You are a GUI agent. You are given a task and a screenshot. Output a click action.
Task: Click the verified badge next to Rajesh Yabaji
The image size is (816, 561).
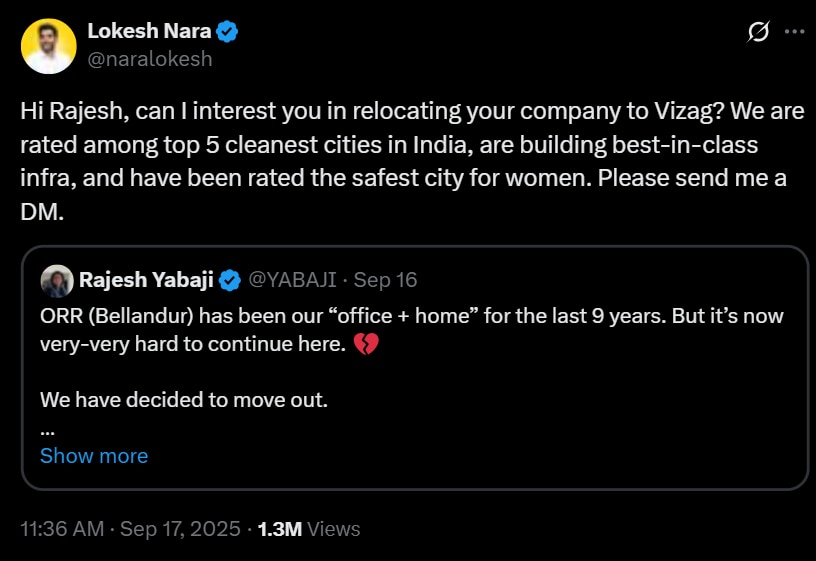(230, 280)
